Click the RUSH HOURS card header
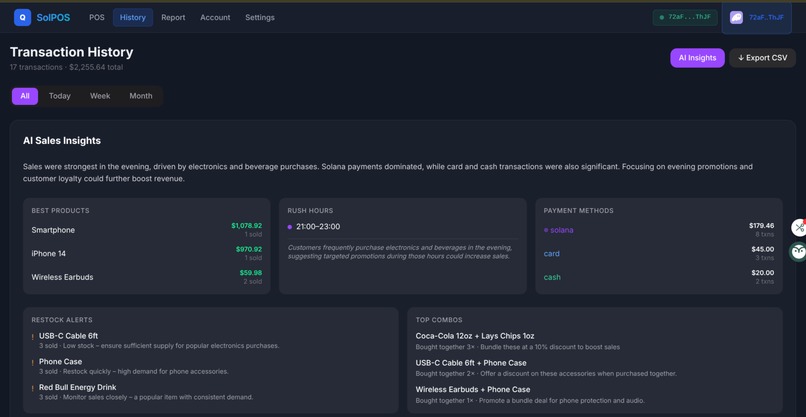806x417 pixels. click(310, 211)
